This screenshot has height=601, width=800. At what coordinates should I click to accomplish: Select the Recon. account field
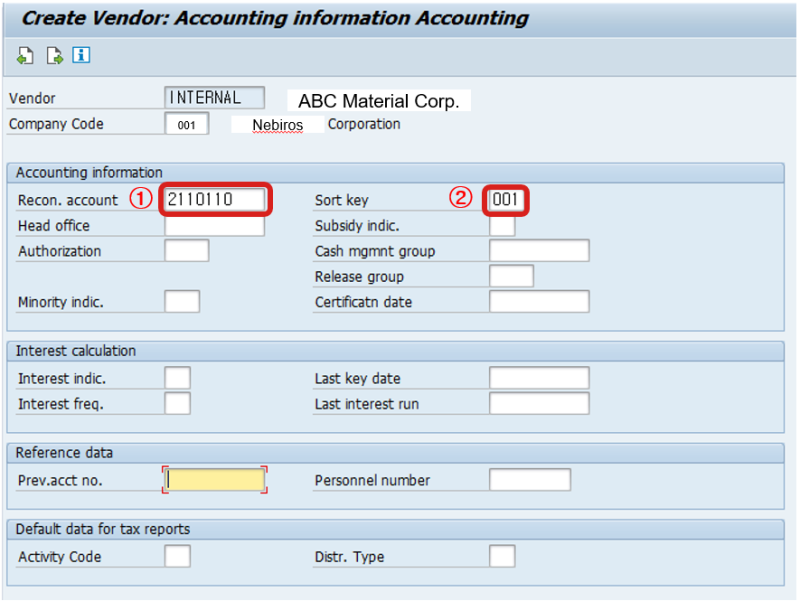click(x=215, y=199)
